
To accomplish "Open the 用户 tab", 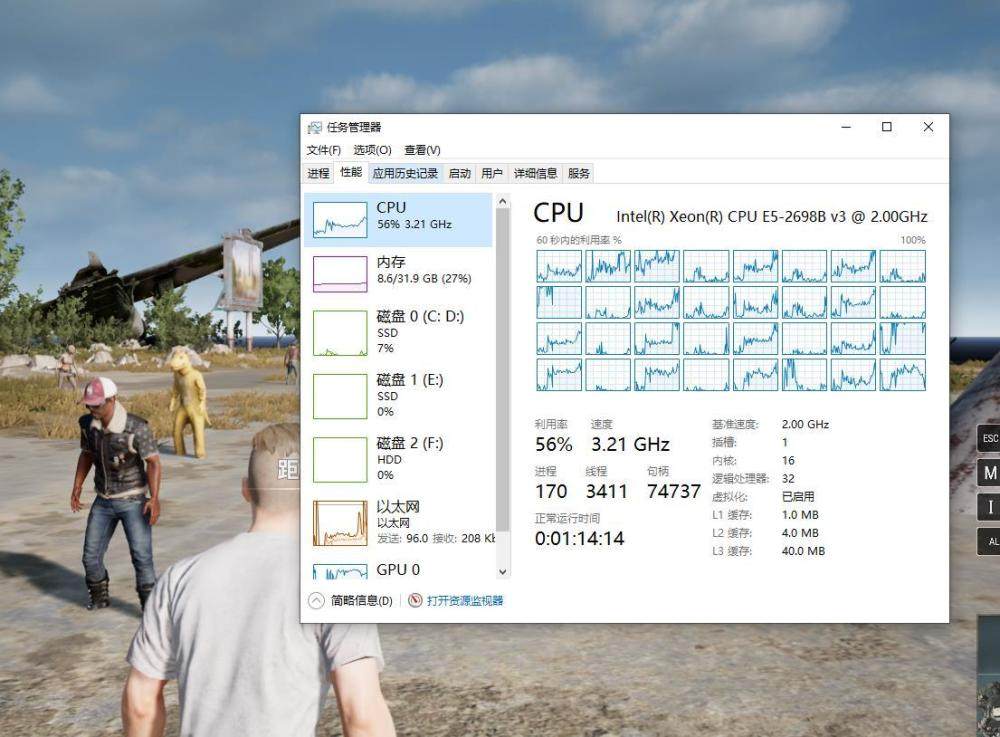I will click(x=492, y=173).
